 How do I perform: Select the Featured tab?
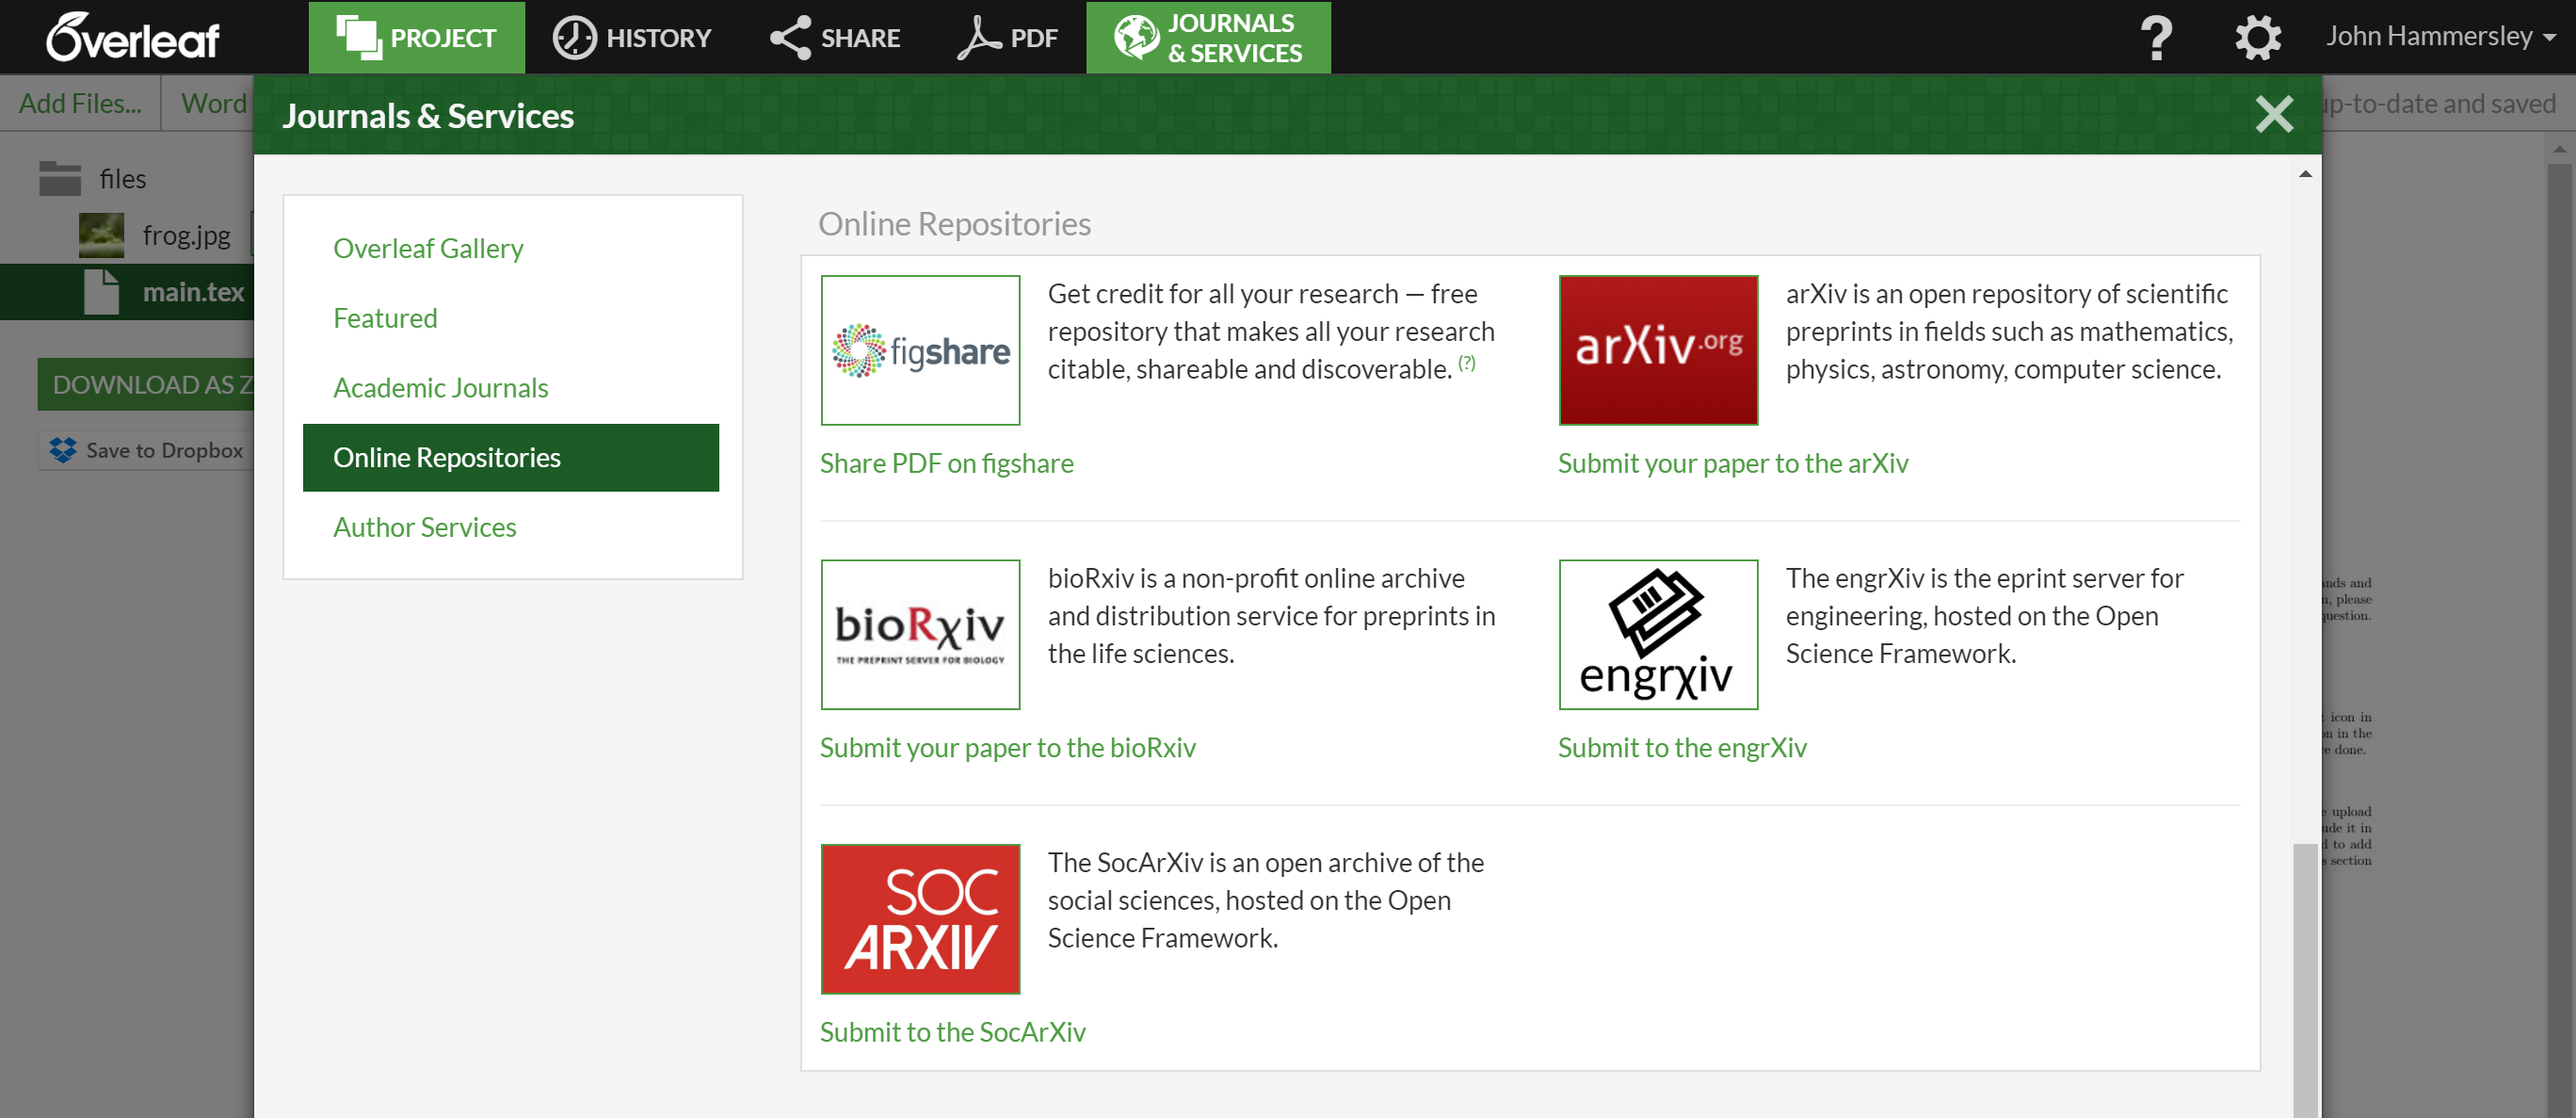(384, 316)
